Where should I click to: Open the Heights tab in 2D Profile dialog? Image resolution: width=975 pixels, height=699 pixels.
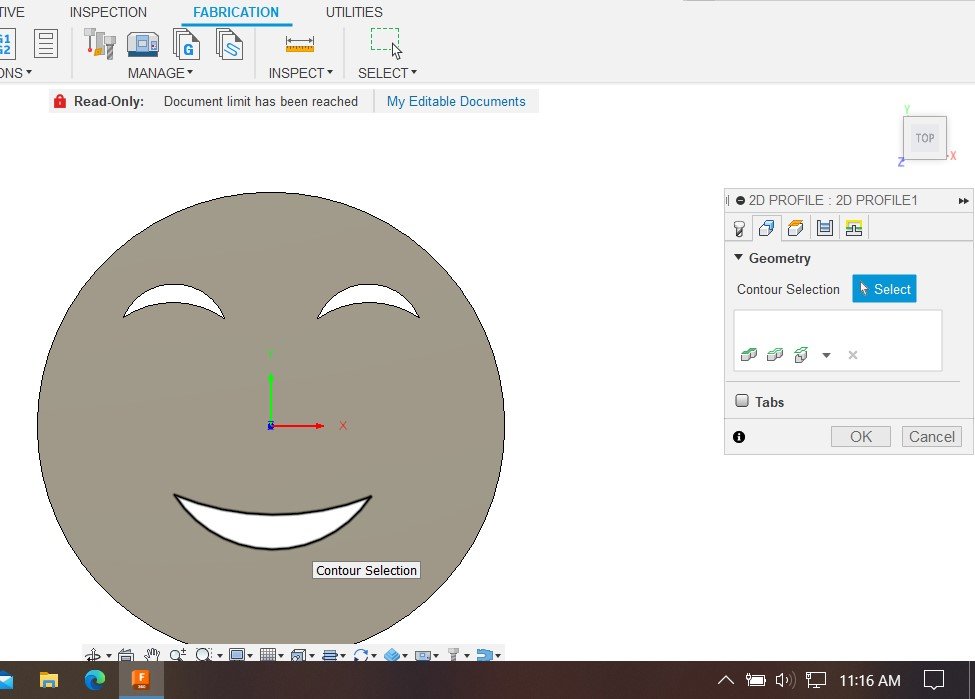pyautogui.click(x=795, y=228)
